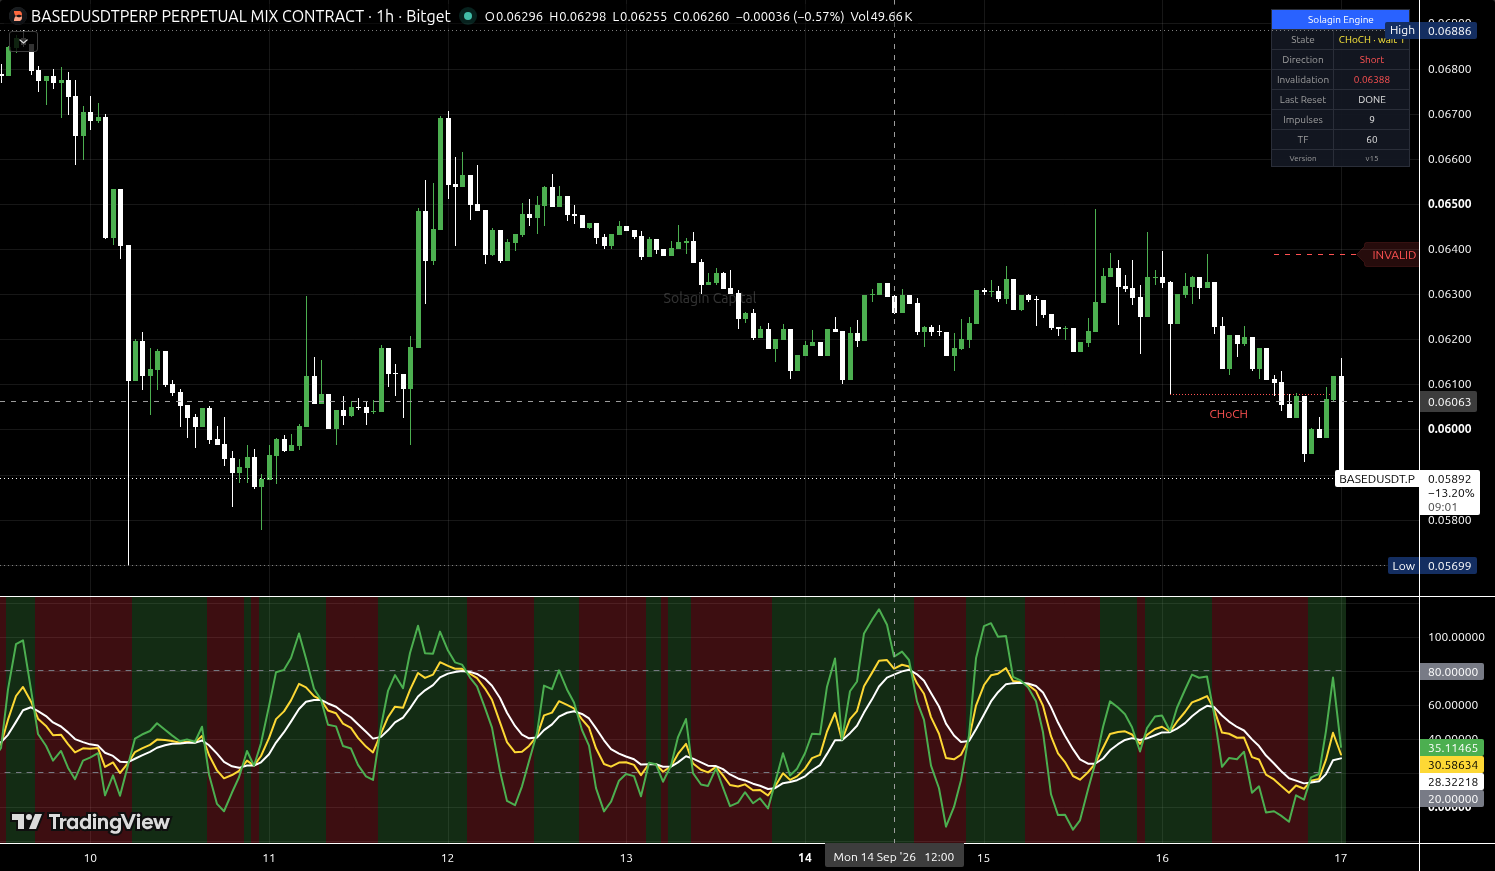Click the green 35.11465 indicator value

(1452, 748)
